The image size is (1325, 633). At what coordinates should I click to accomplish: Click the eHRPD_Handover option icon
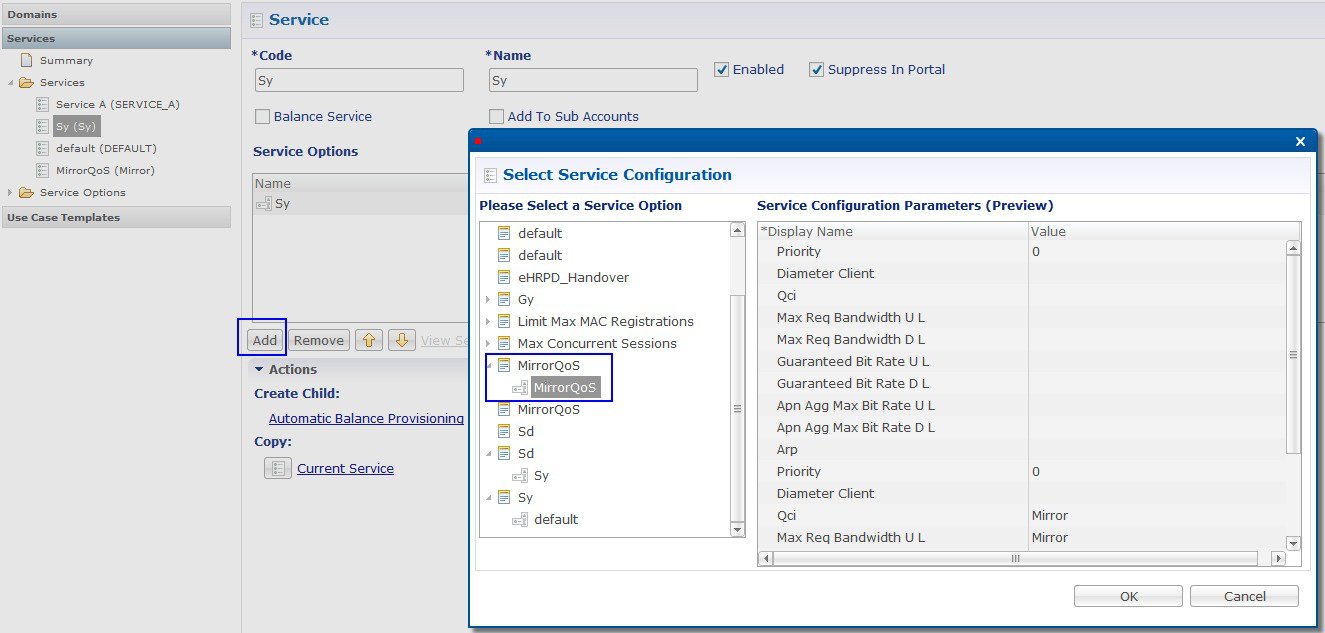point(504,277)
